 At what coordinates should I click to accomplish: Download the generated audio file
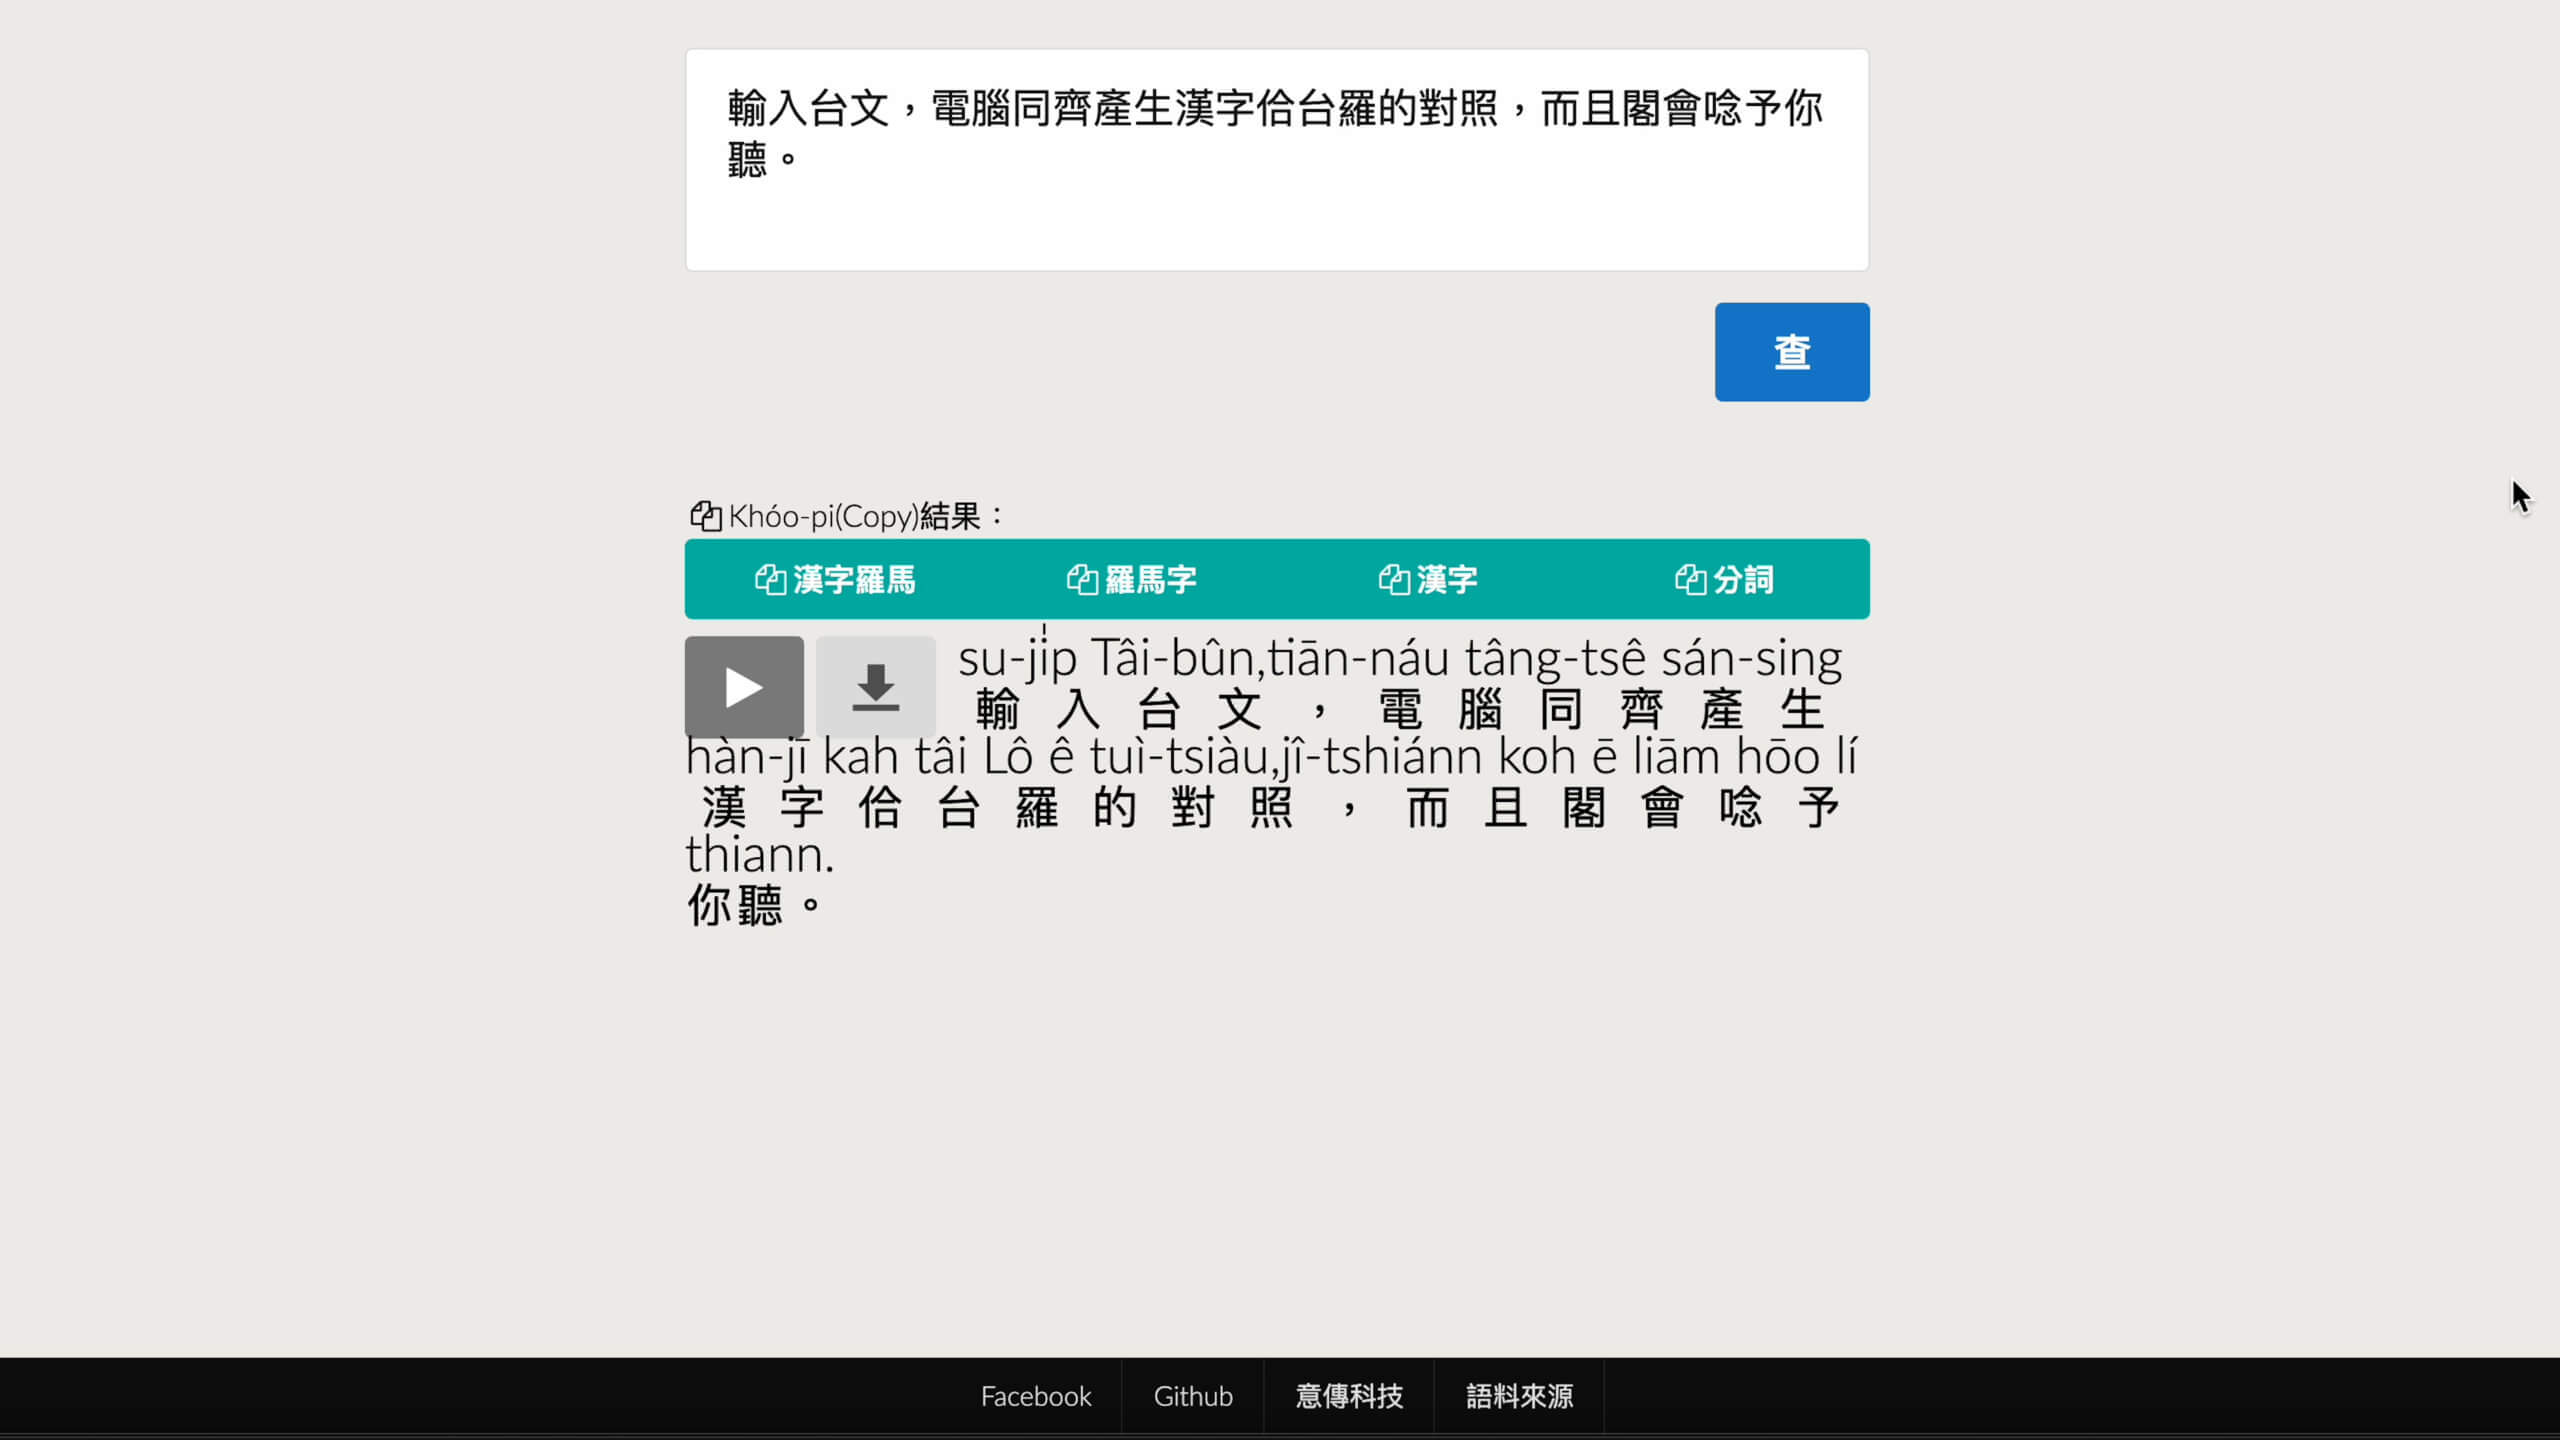875,687
